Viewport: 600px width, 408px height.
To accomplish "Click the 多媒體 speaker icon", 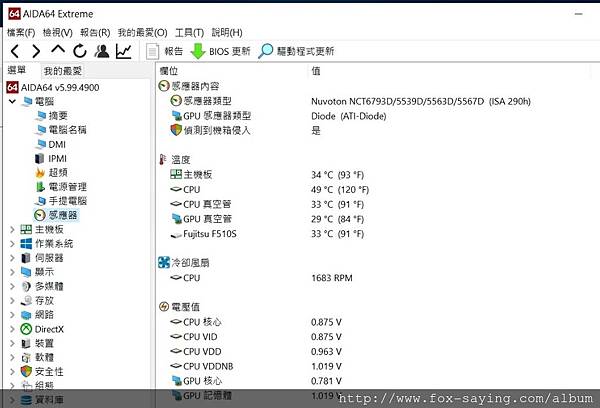I will click(x=26, y=286).
